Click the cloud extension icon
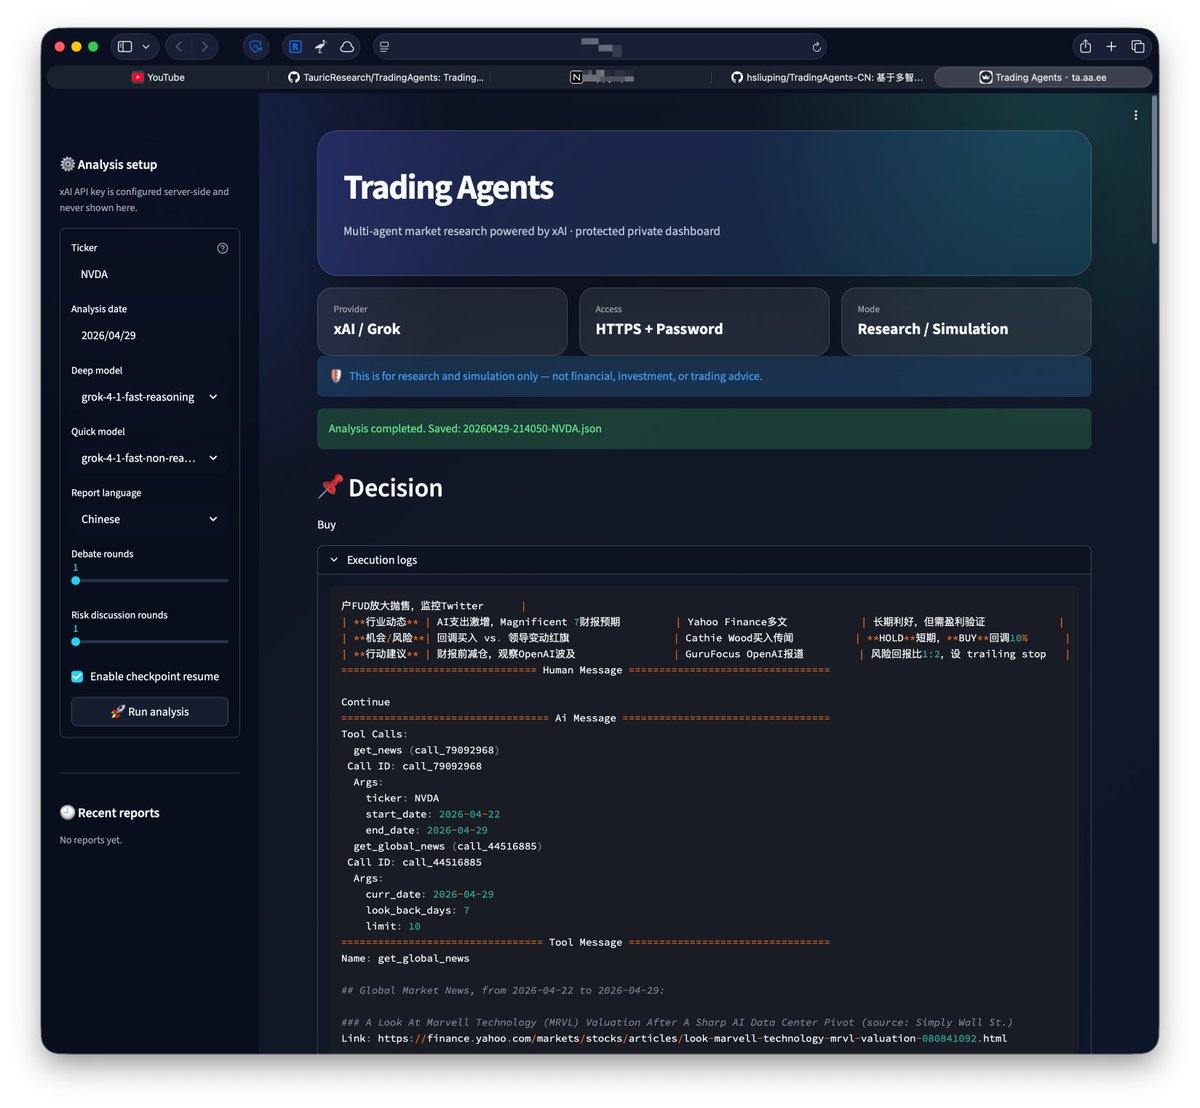The width and height of the screenshot is (1200, 1108). coord(347,46)
